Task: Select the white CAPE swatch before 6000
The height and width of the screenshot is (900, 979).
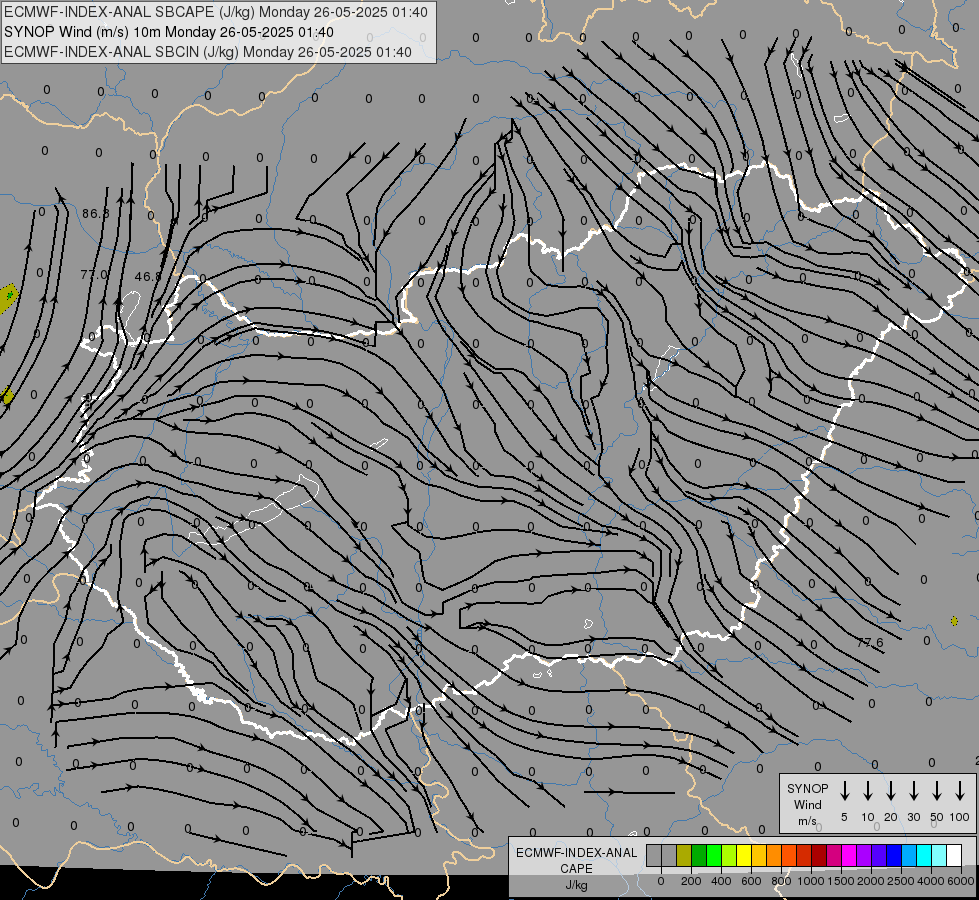Action: tap(955, 856)
